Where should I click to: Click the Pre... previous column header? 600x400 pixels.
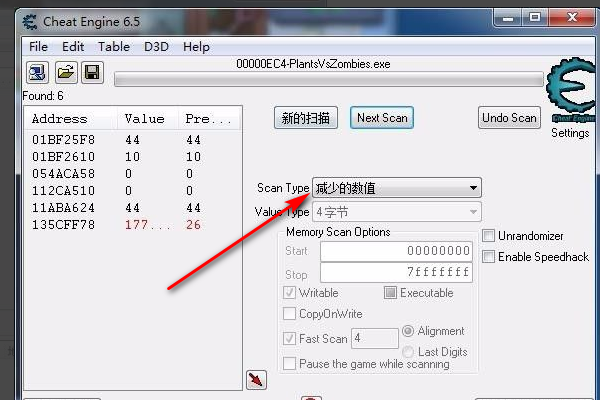point(209,119)
